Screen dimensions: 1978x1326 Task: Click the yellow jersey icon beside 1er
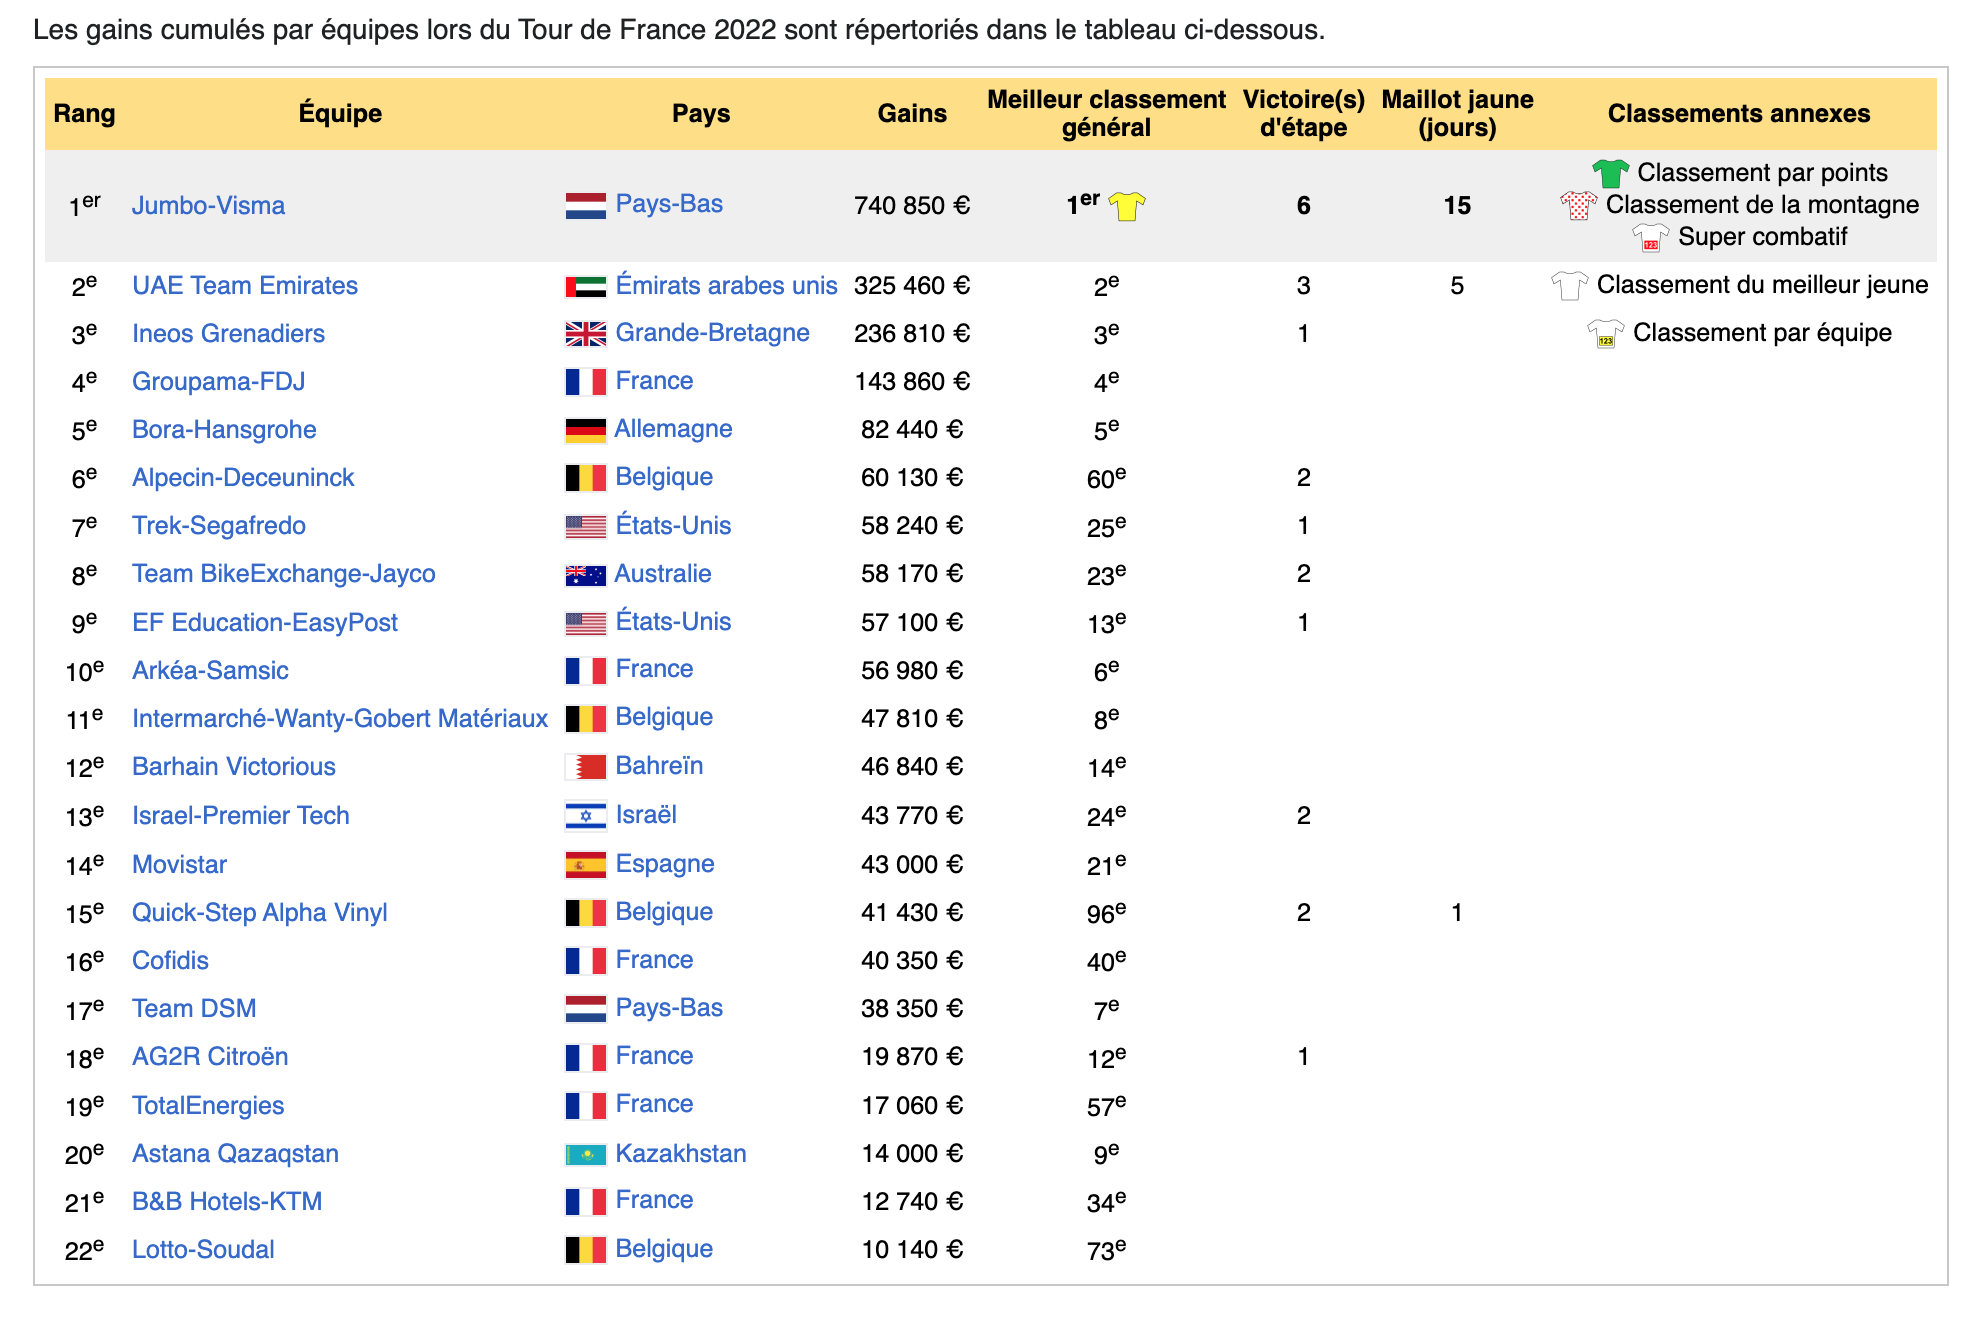pyautogui.click(x=1126, y=206)
